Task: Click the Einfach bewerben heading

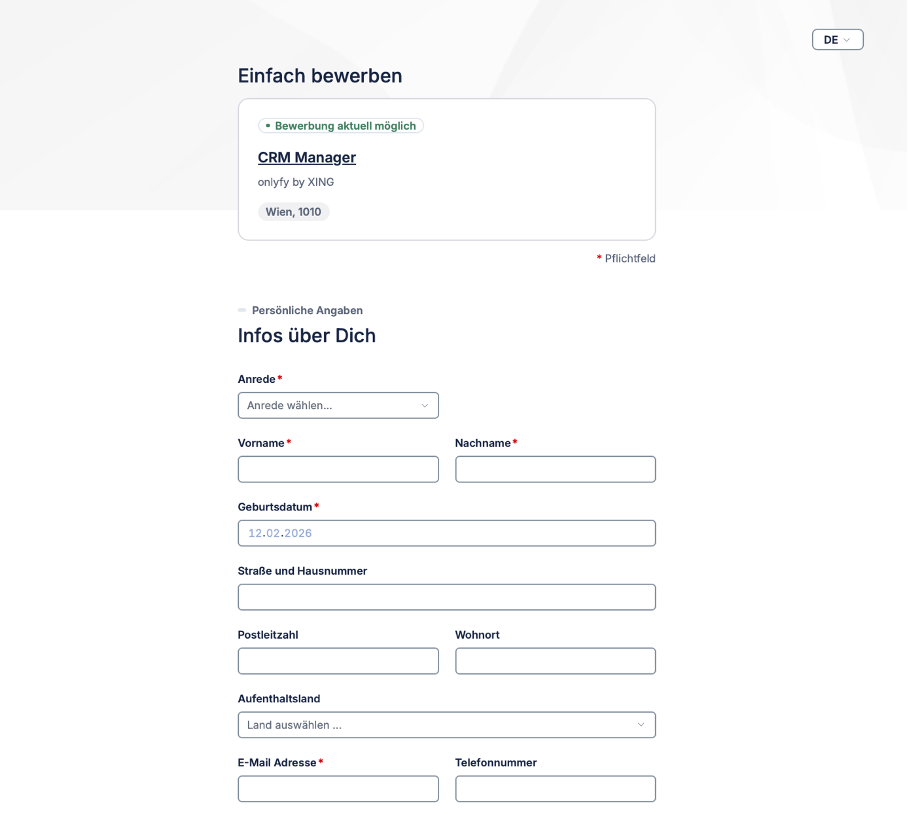Action: tap(320, 76)
